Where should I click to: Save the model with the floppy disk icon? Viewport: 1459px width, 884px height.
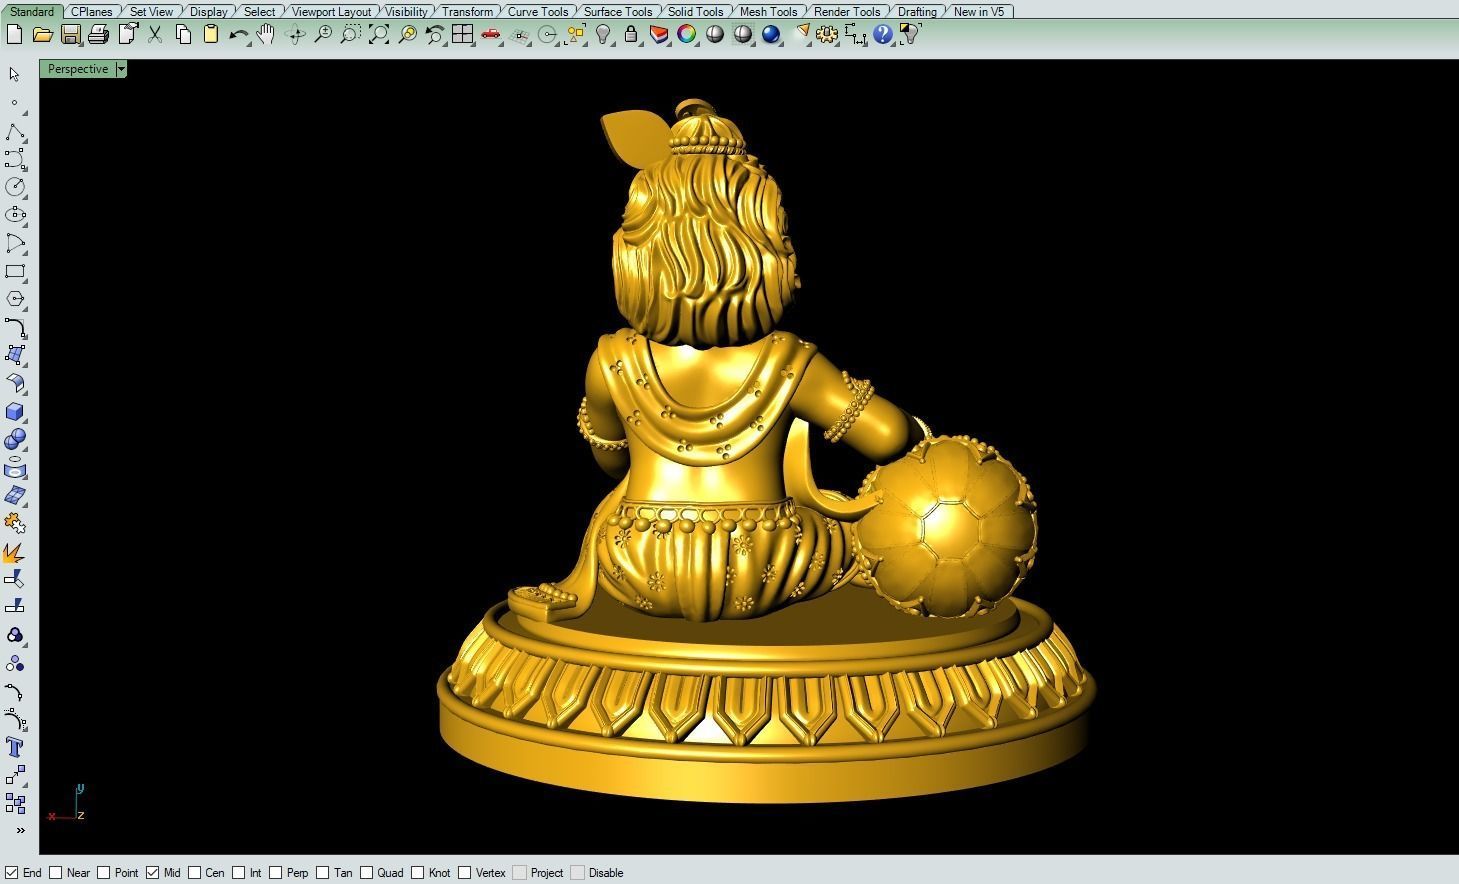[x=70, y=35]
